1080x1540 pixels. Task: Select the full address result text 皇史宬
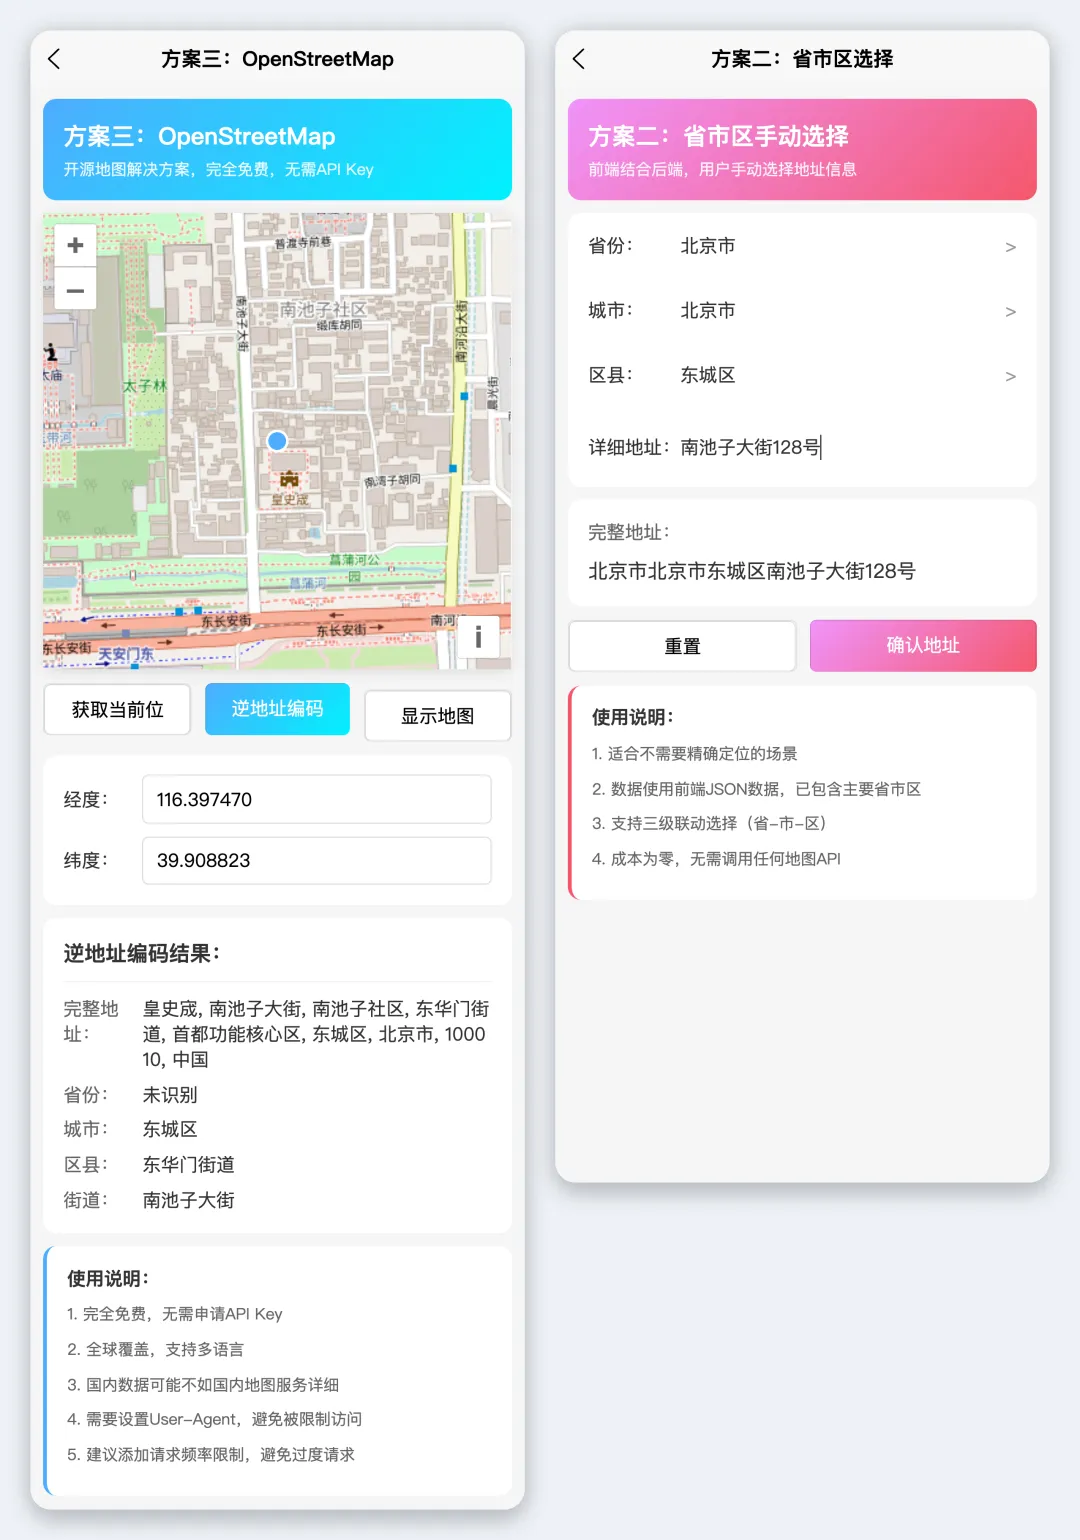tap(170, 1009)
